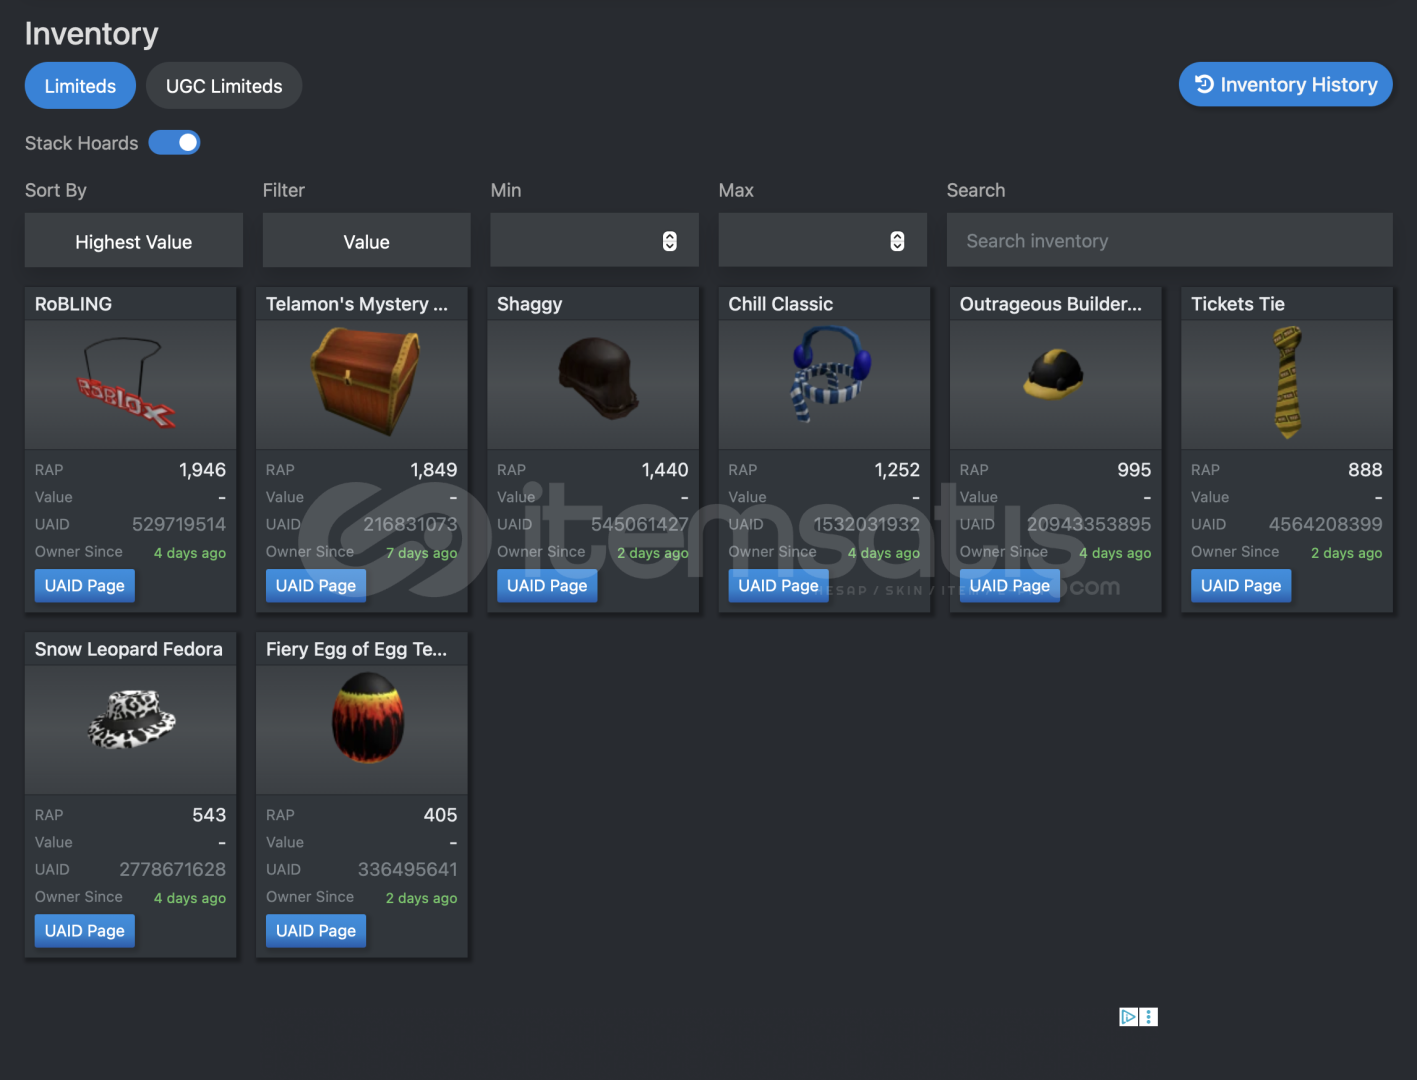This screenshot has width=1417, height=1080.
Task: Click the ad choices play icon
Action: coord(1129,1017)
